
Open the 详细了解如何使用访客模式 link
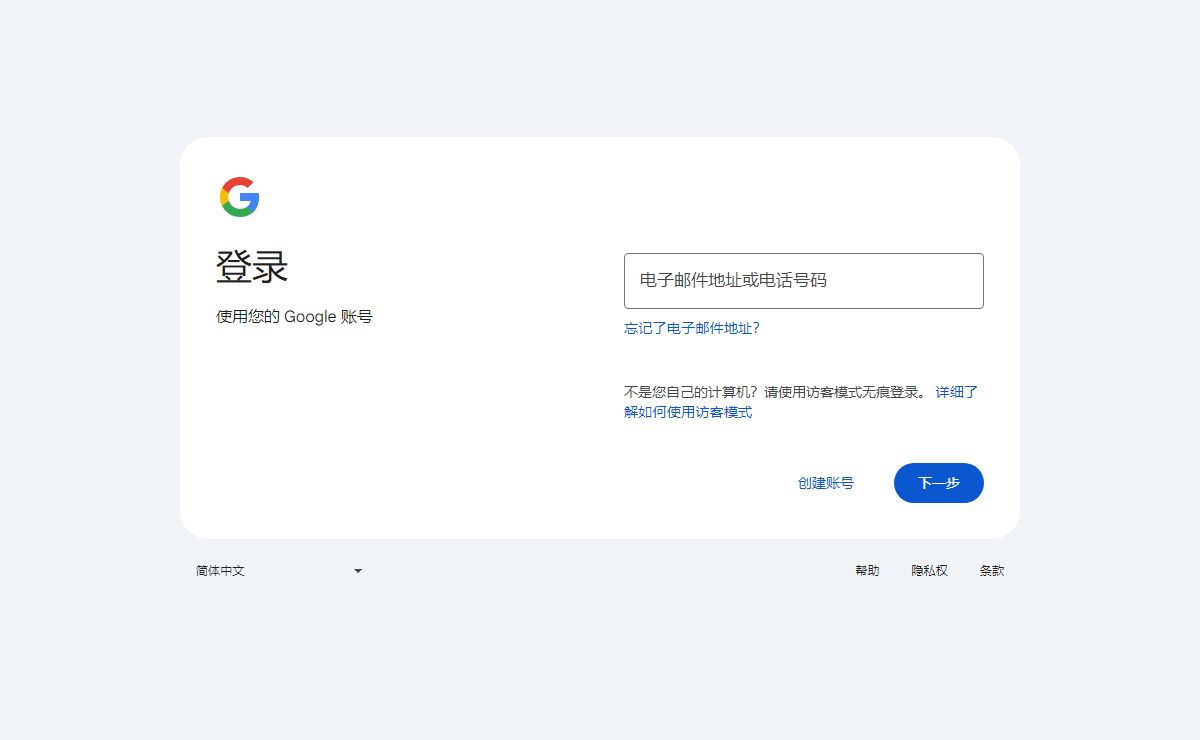(688, 412)
